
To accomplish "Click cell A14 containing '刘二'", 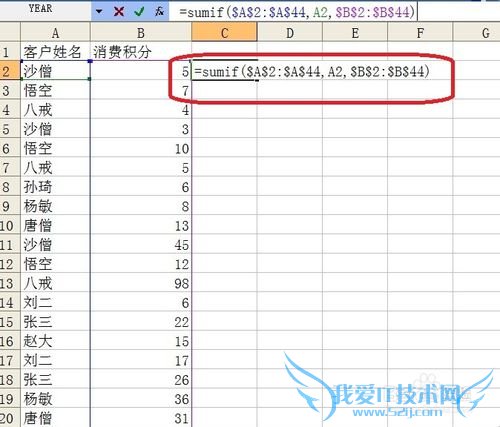I will point(55,303).
